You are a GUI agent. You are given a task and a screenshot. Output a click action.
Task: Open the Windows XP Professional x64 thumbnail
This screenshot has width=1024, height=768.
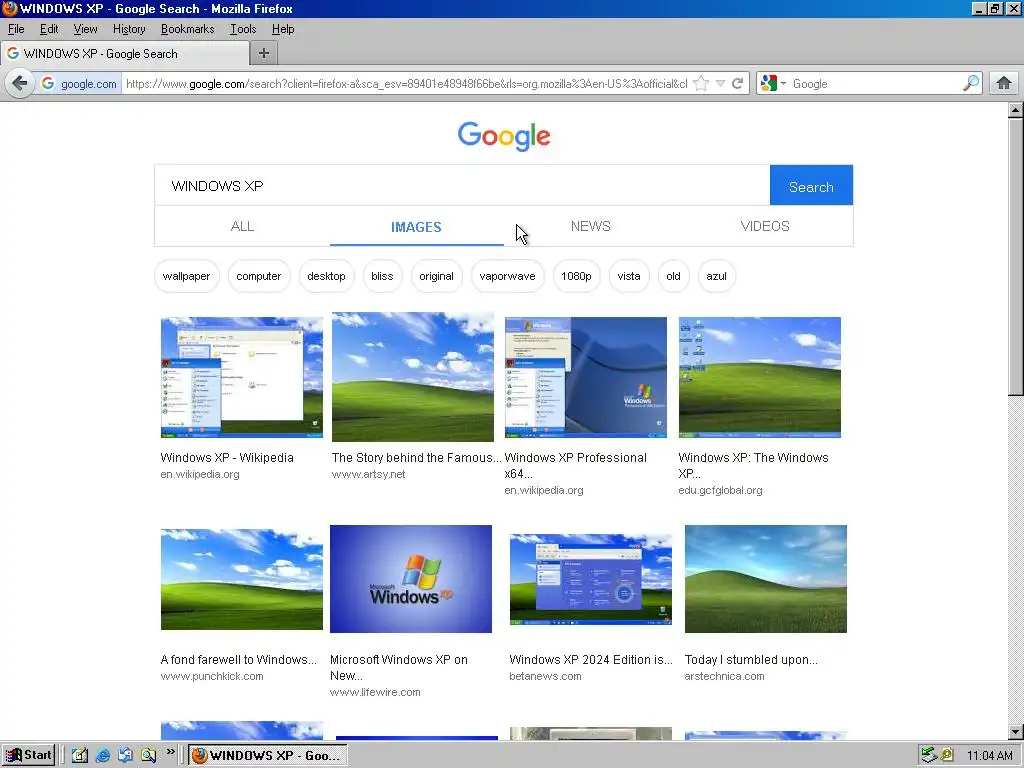point(586,377)
